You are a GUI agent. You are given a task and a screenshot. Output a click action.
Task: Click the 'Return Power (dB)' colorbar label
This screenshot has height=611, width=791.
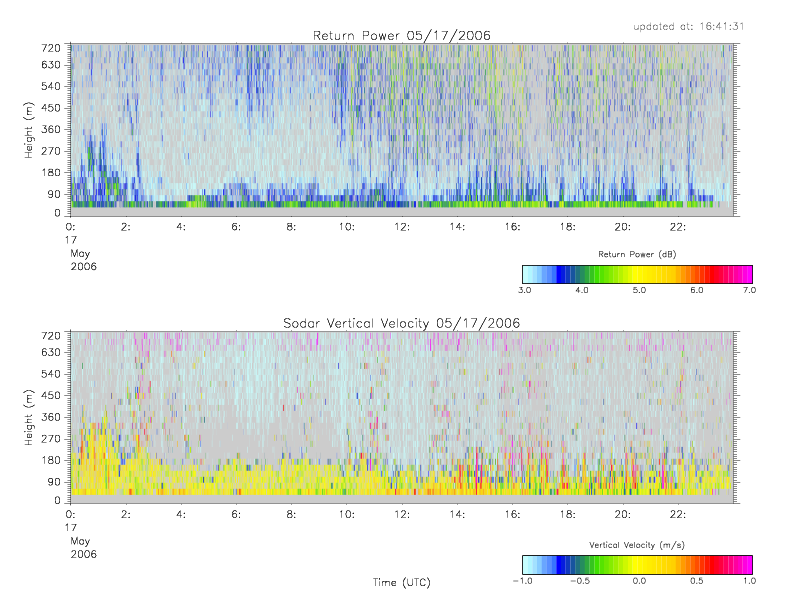637,254
